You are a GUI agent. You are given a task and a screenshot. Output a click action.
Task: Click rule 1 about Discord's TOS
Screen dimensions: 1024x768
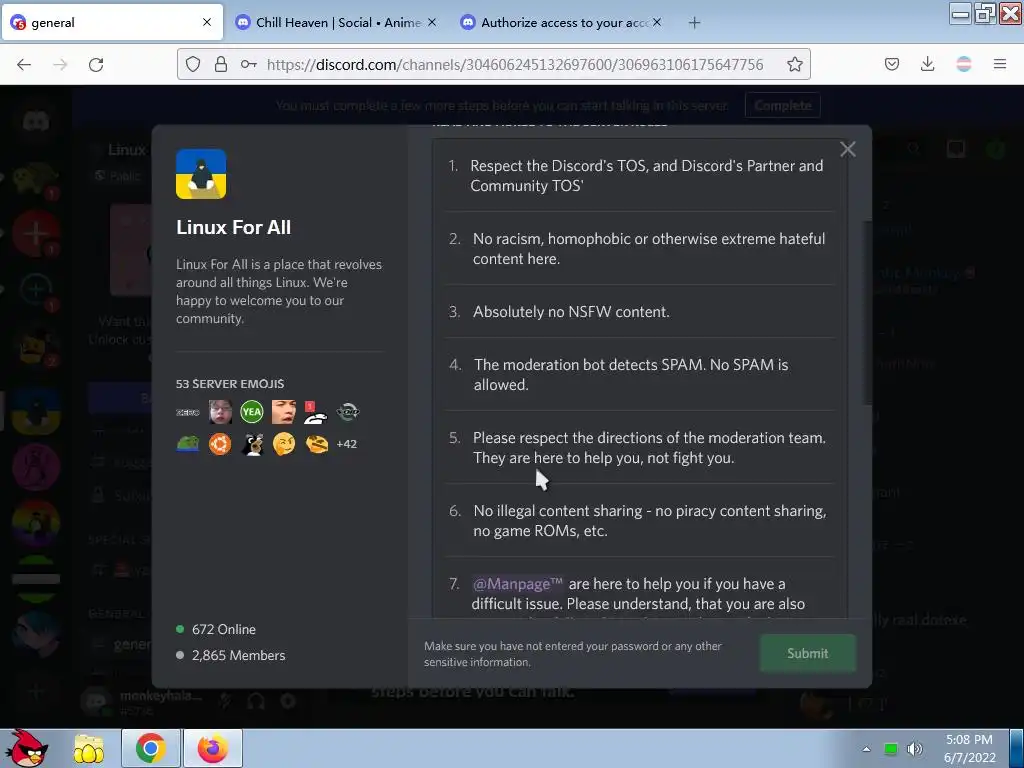[x=647, y=176]
